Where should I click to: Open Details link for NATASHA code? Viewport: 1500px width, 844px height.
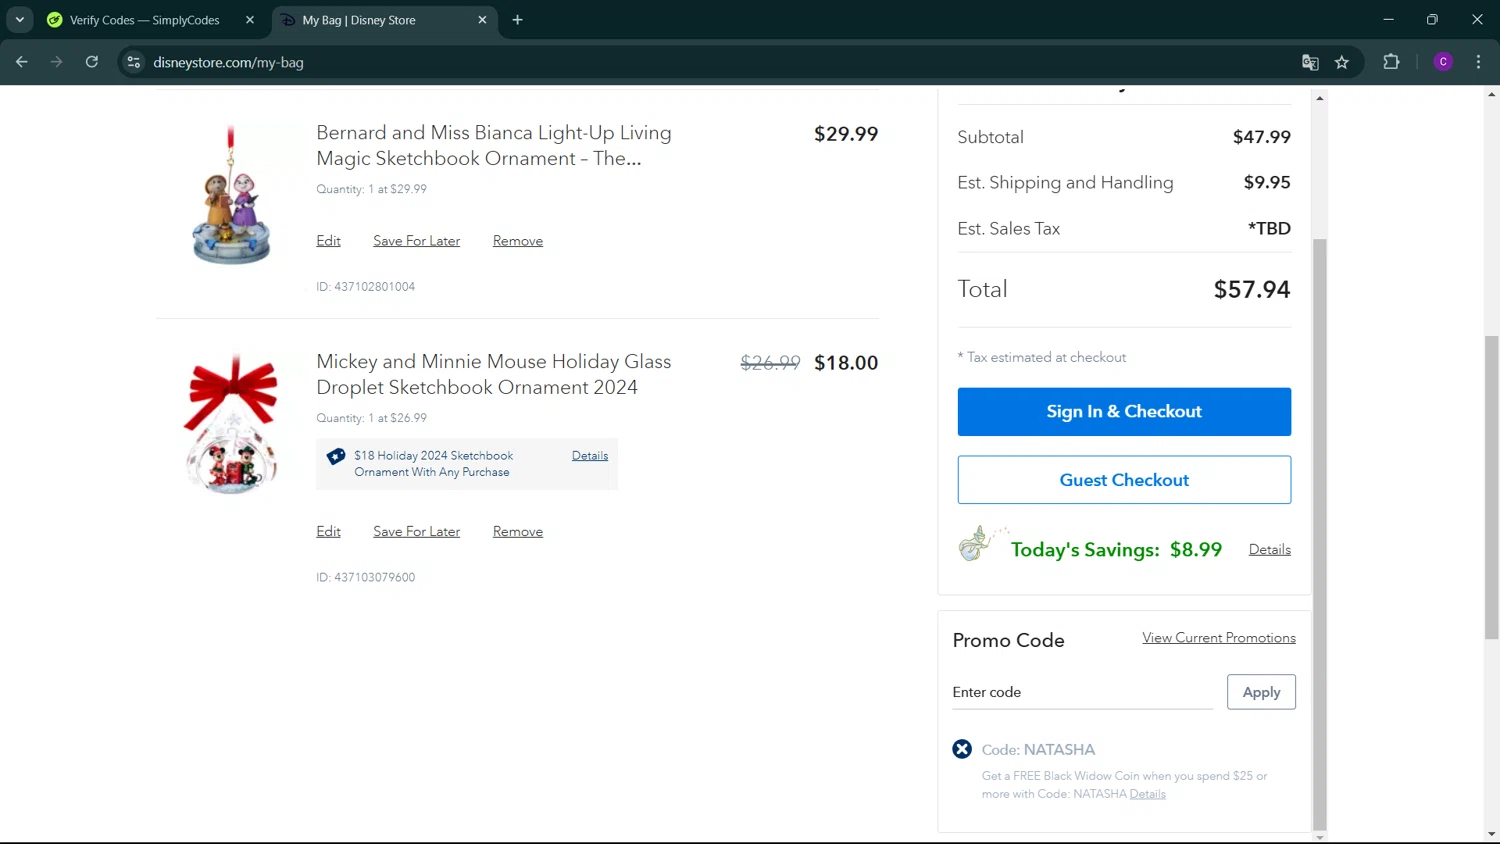click(1148, 794)
